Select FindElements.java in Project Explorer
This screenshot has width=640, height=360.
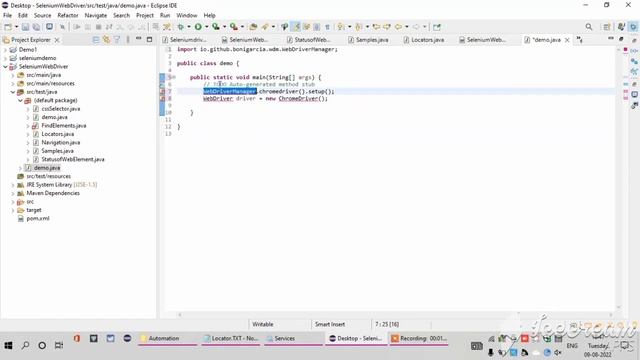(63, 126)
